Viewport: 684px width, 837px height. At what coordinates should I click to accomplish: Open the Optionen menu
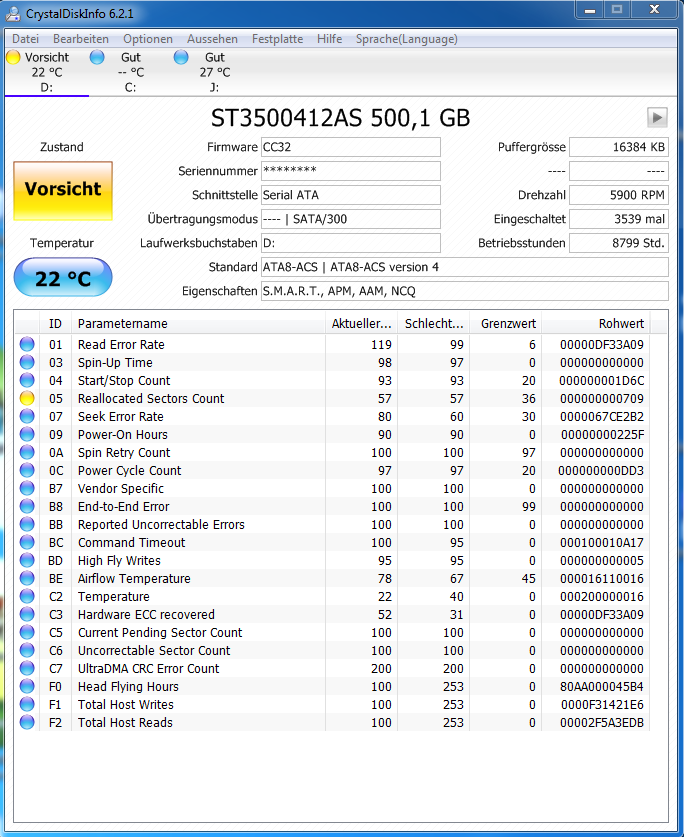tap(148, 39)
